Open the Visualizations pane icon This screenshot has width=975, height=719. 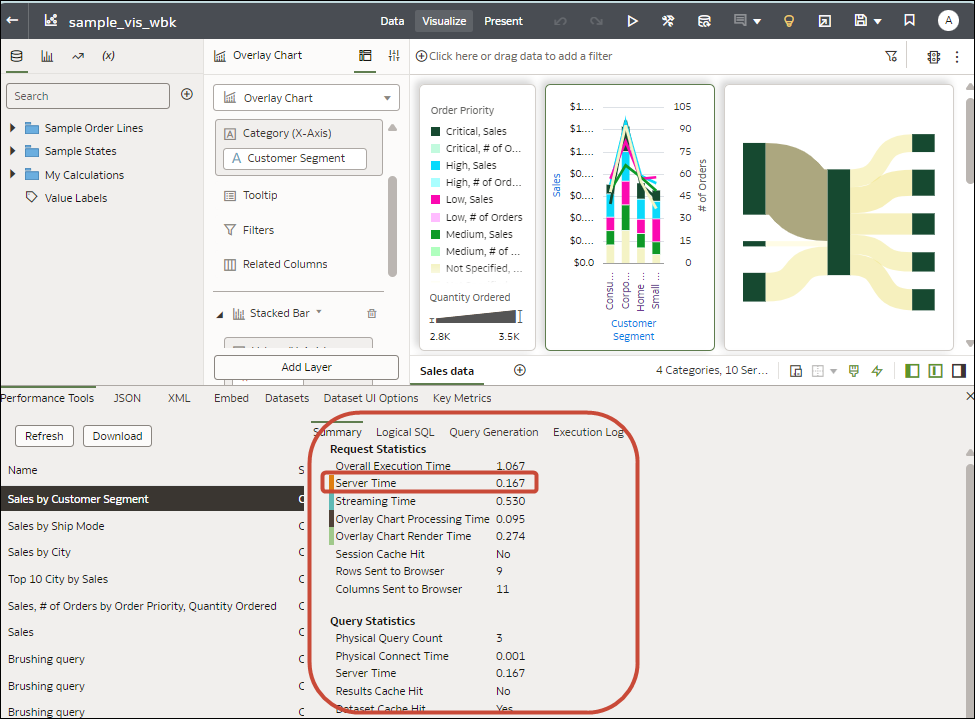tap(47, 56)
